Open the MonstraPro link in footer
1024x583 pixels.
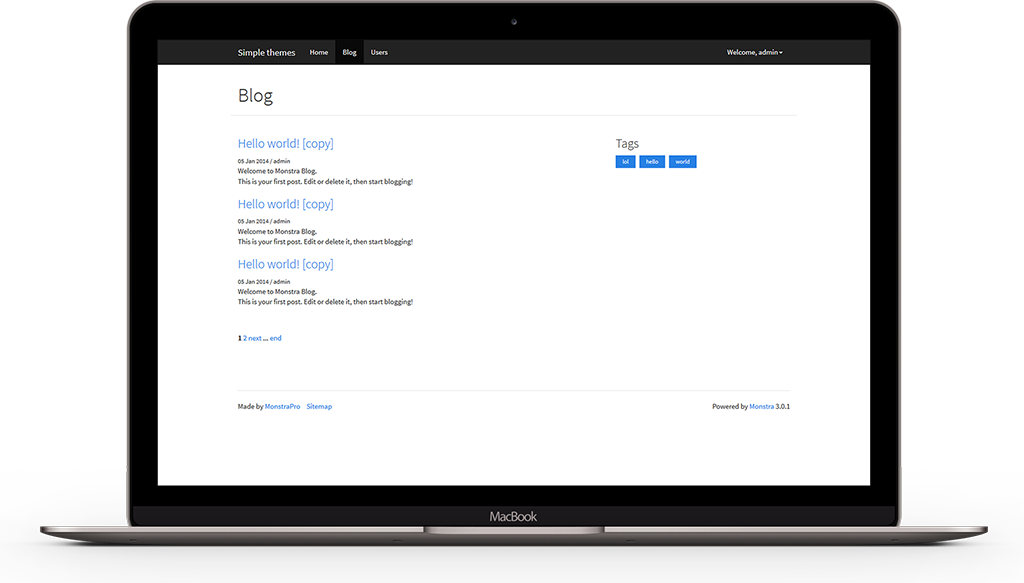(x=282, y=406)
